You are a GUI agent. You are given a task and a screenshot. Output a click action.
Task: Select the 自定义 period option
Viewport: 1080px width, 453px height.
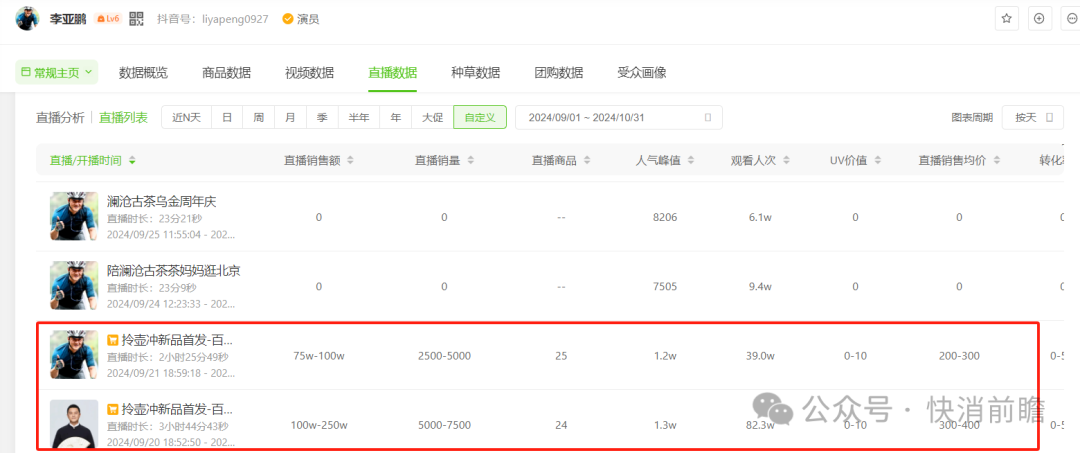point(480,118)
